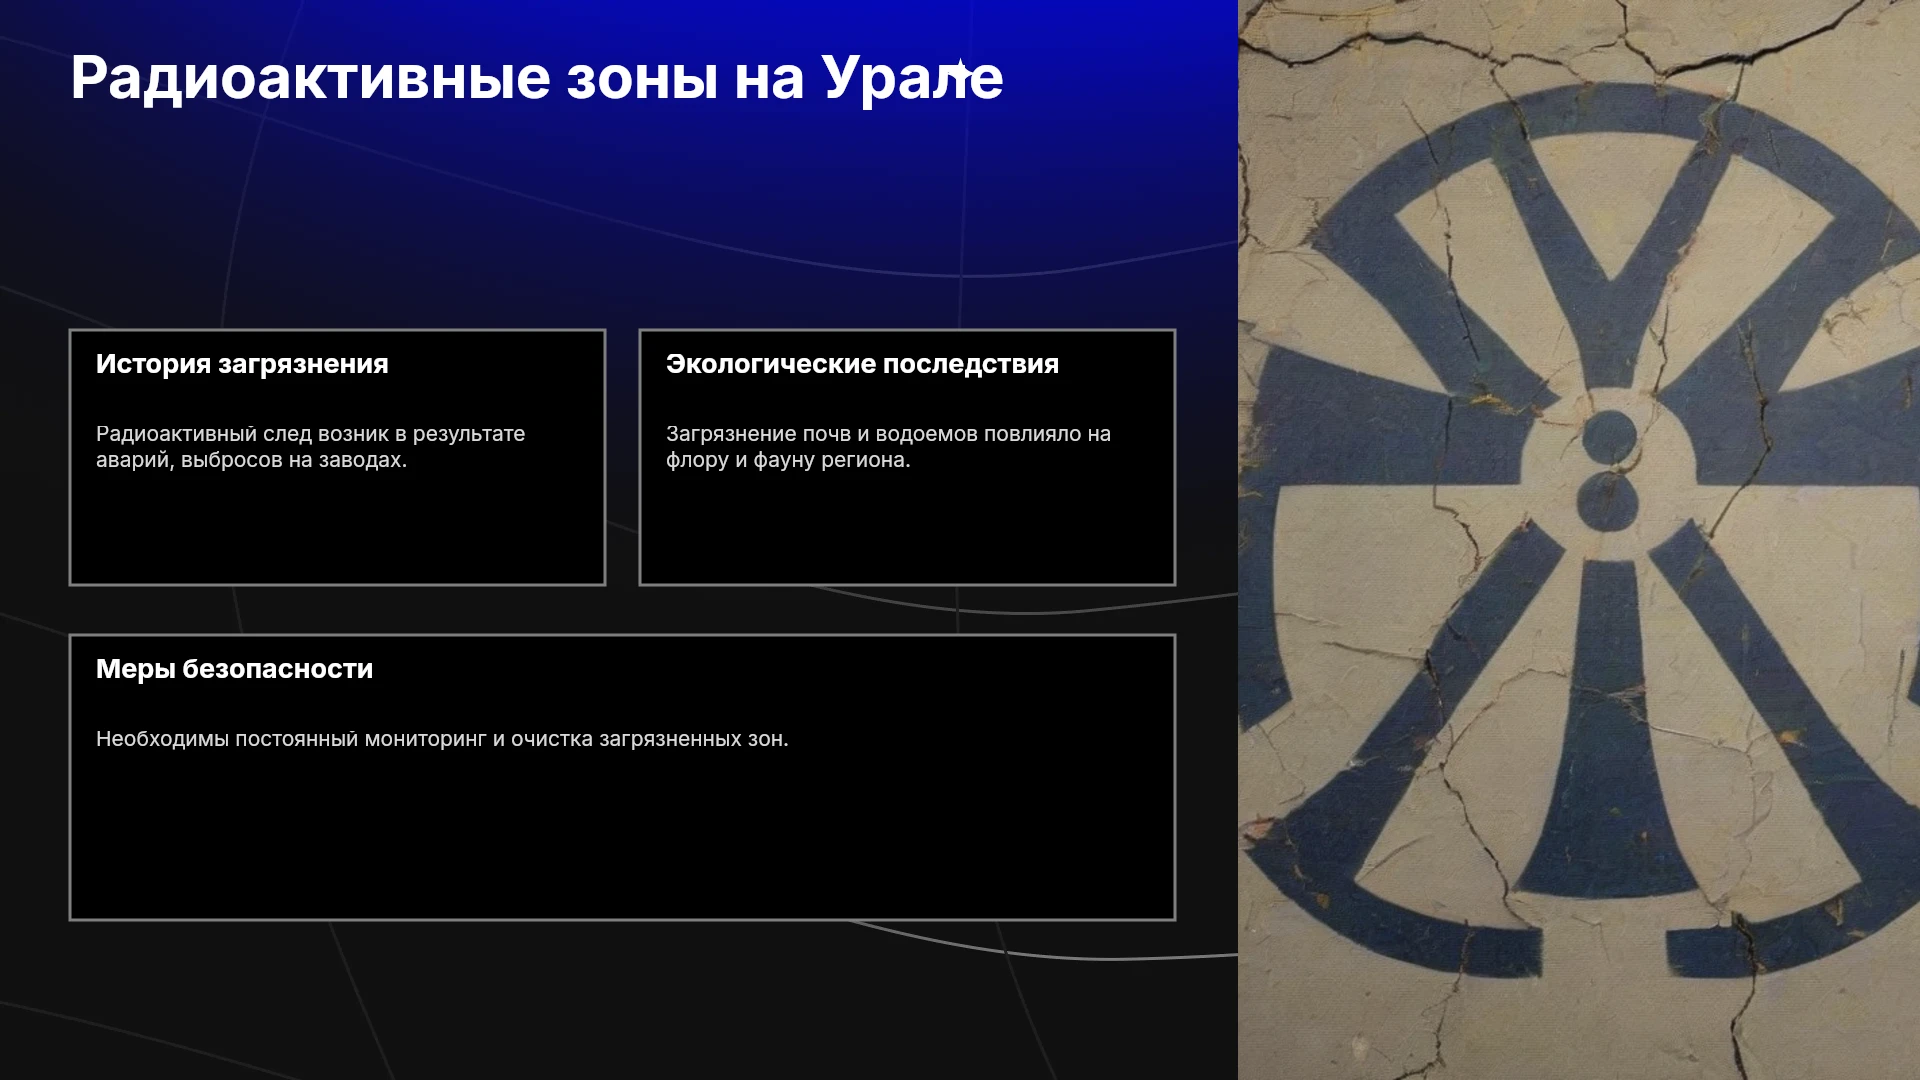Screen dimensions: 1920x1080
Task: Select the "Меры безопасности" heading
Action: [x=234, y=669]
